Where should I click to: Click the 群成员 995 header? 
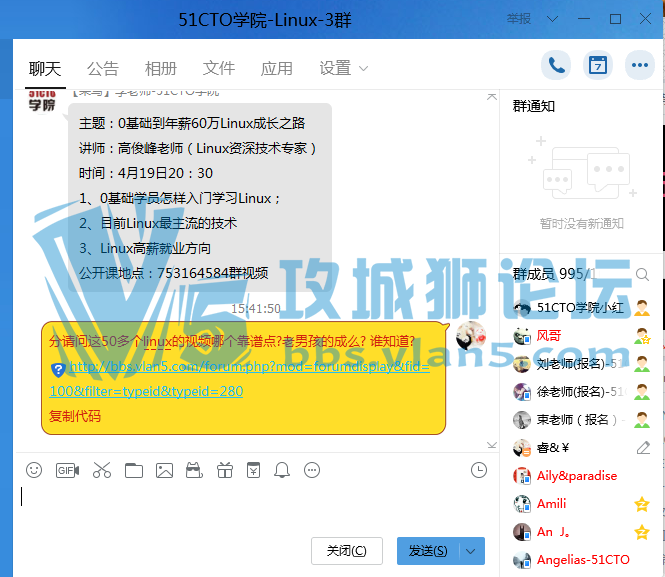pyautogui.click(x=553, y=274)
